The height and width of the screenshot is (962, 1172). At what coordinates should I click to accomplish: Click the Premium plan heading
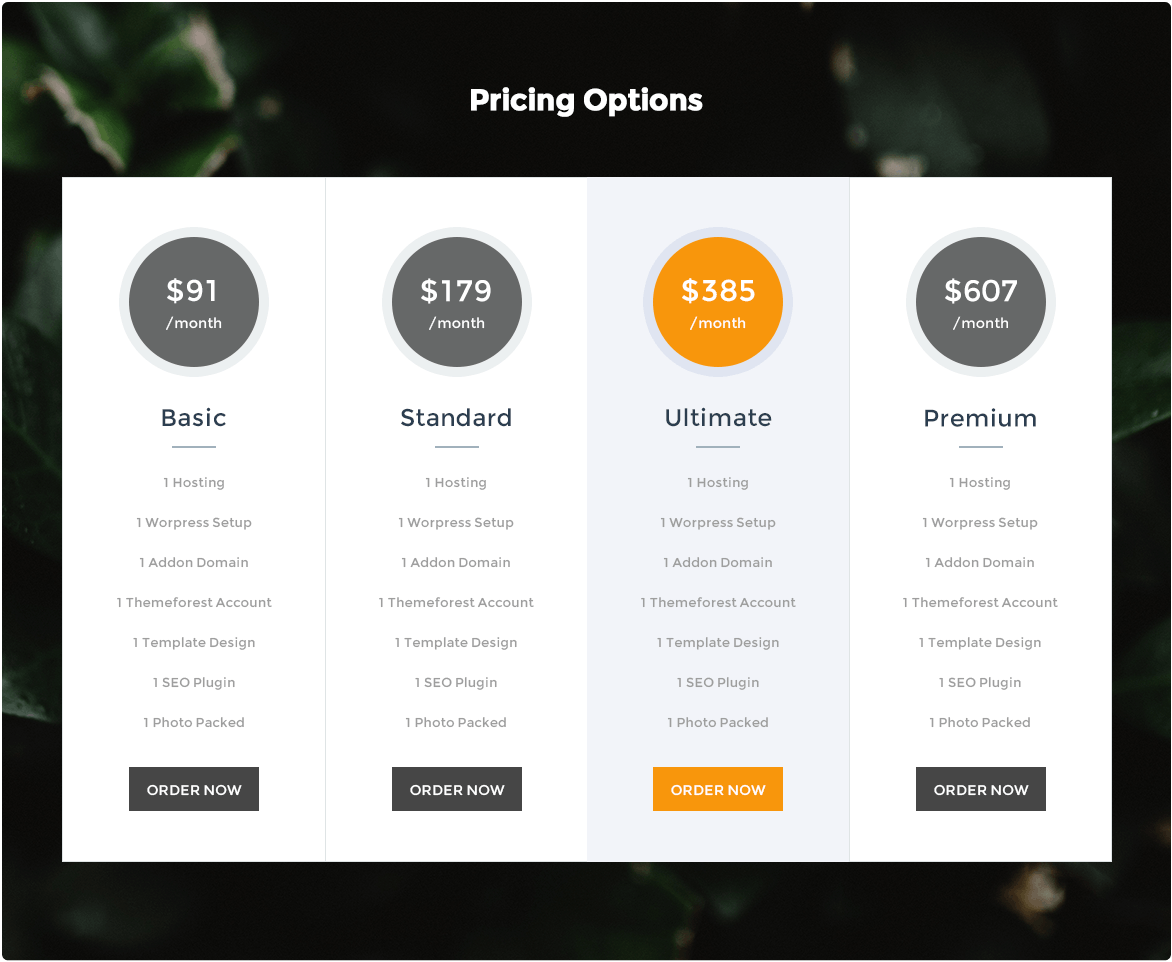[981, 418]
